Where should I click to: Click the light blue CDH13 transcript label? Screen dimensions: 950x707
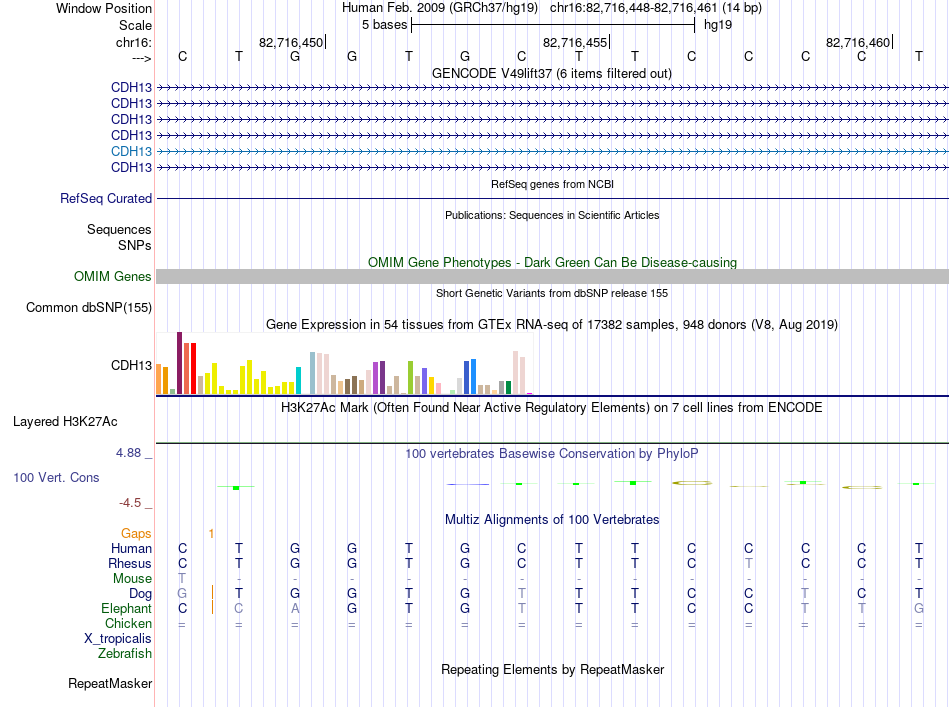131,151
